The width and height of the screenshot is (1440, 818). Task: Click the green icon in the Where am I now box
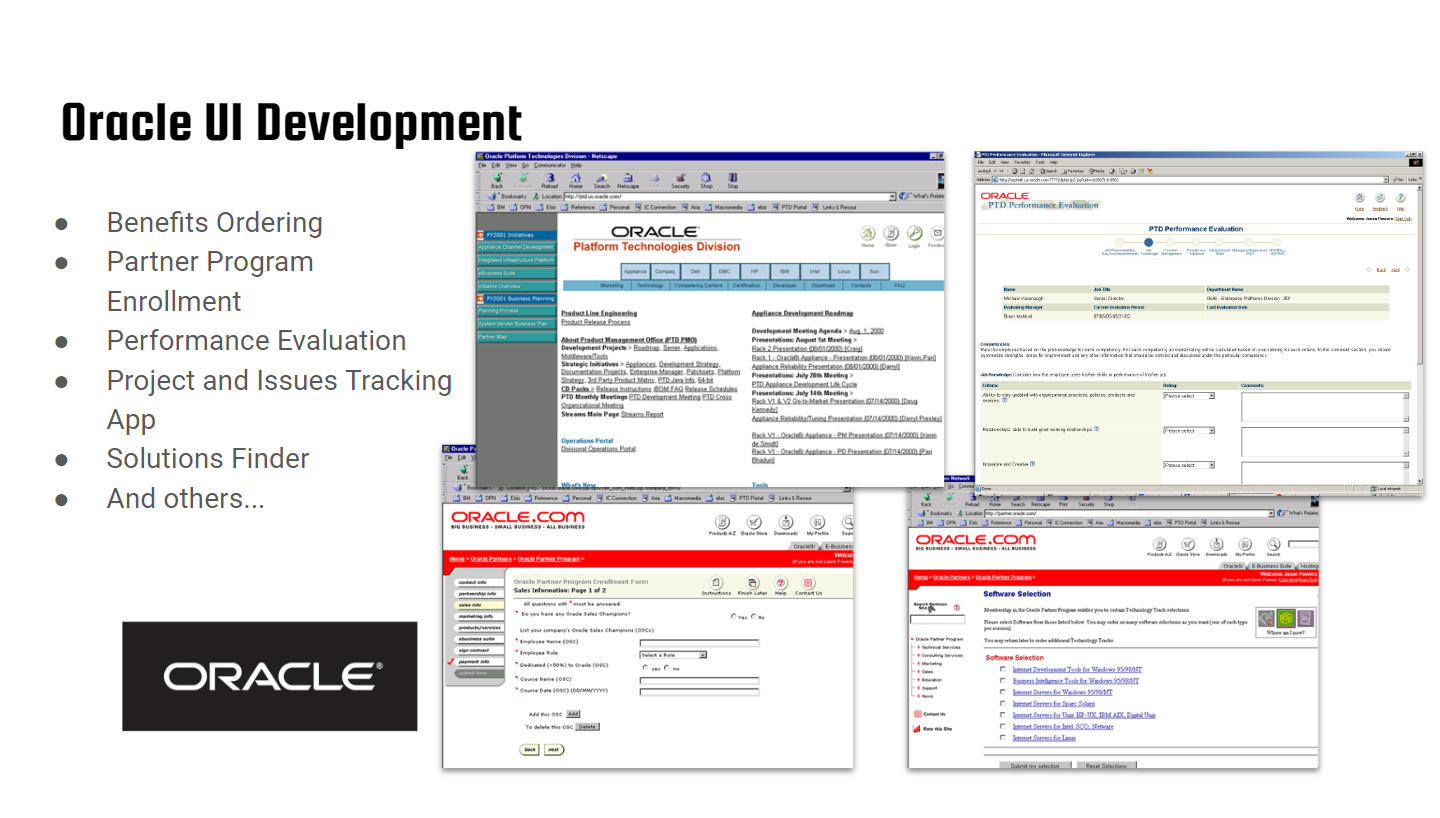[x=1286, y=618]
